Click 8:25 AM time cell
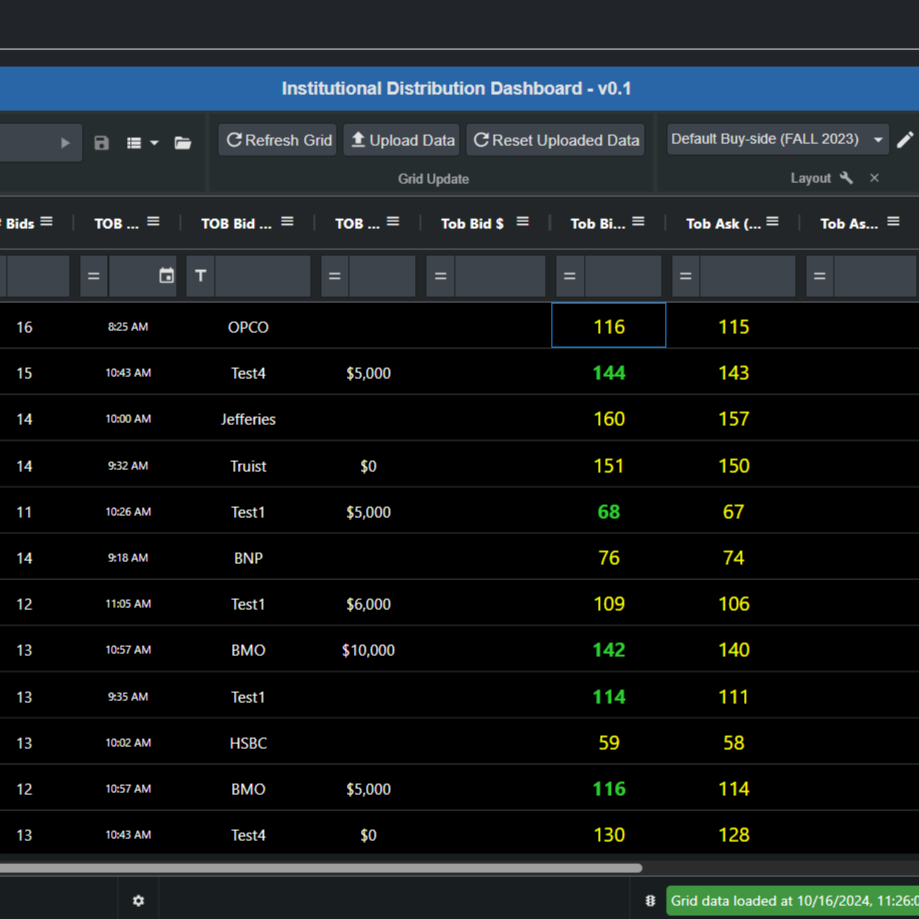The image size is (919, 919). [128, 326]
